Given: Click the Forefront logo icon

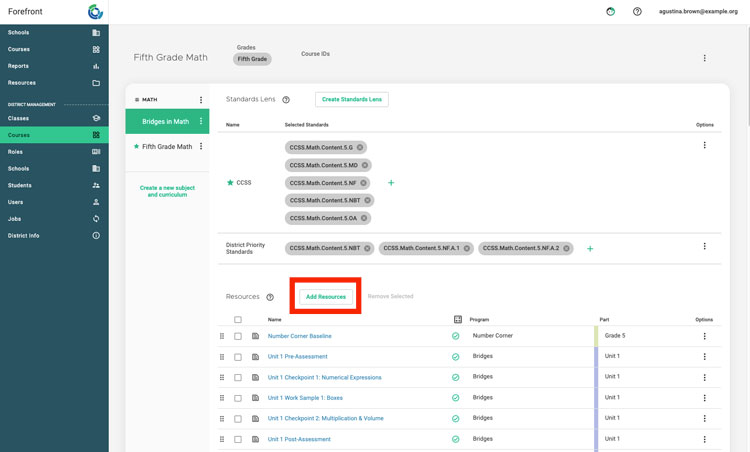Looking at the screenshot, I should [95, 11].
